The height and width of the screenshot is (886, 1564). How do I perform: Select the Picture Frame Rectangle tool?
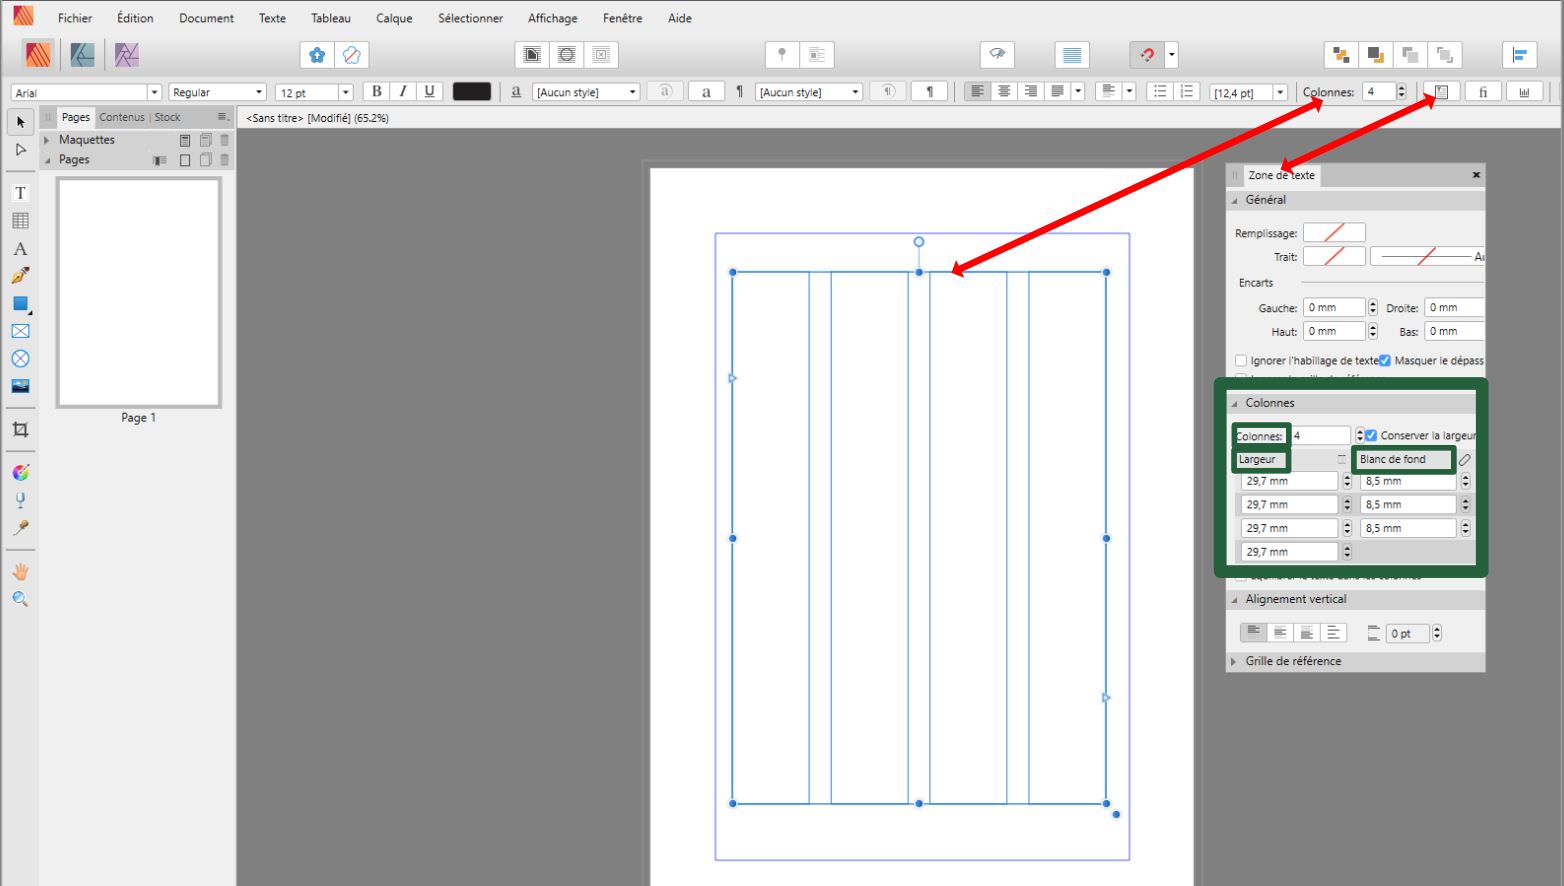(20, 331)
